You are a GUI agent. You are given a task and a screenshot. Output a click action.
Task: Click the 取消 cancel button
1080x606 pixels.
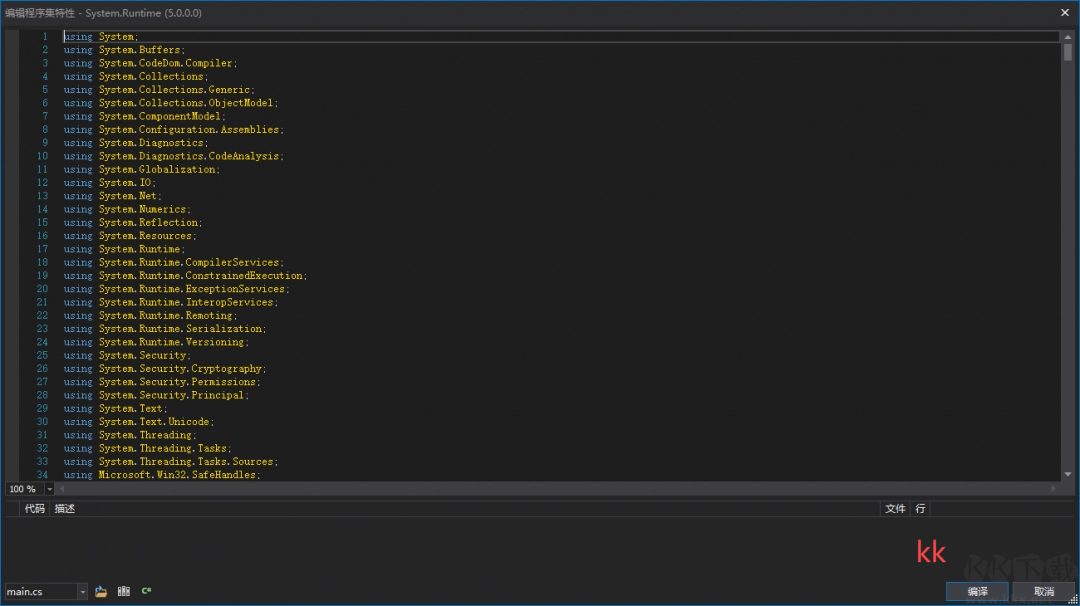[1044, 591]
